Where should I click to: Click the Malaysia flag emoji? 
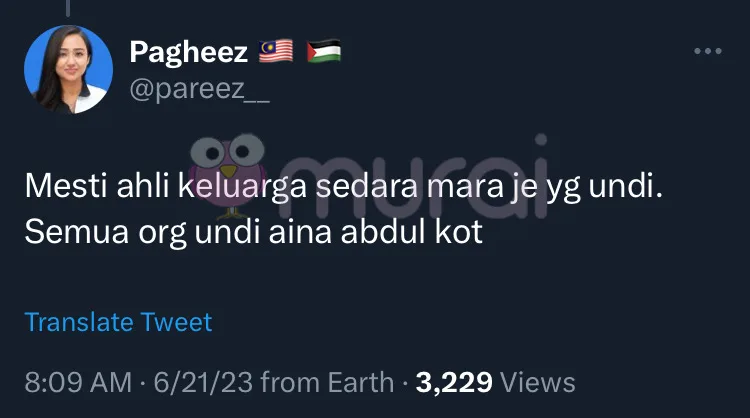pos(276,51)
